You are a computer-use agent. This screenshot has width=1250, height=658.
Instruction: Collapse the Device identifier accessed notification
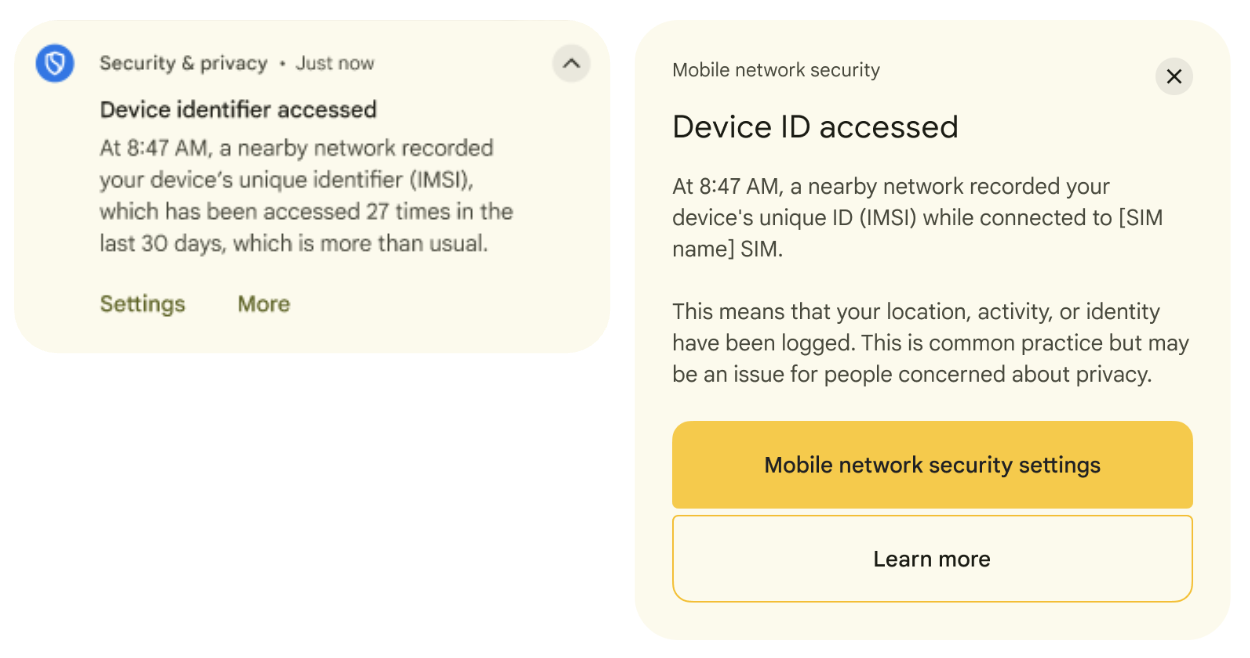click(x=571, y=64)
